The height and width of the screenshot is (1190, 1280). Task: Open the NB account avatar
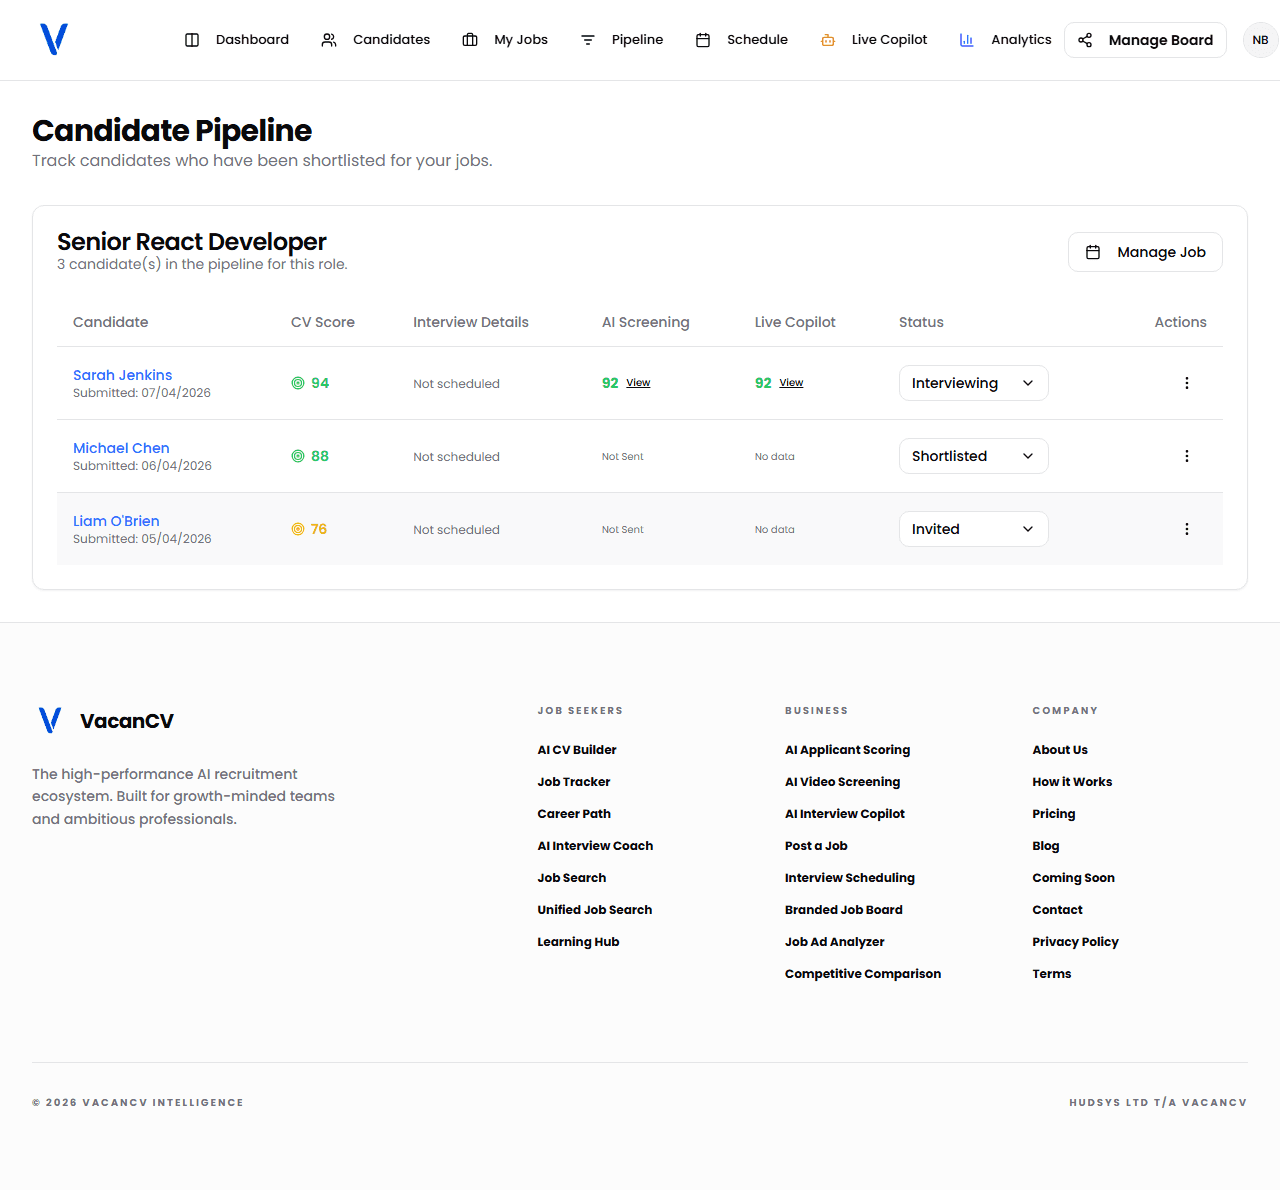point(1260,40)
